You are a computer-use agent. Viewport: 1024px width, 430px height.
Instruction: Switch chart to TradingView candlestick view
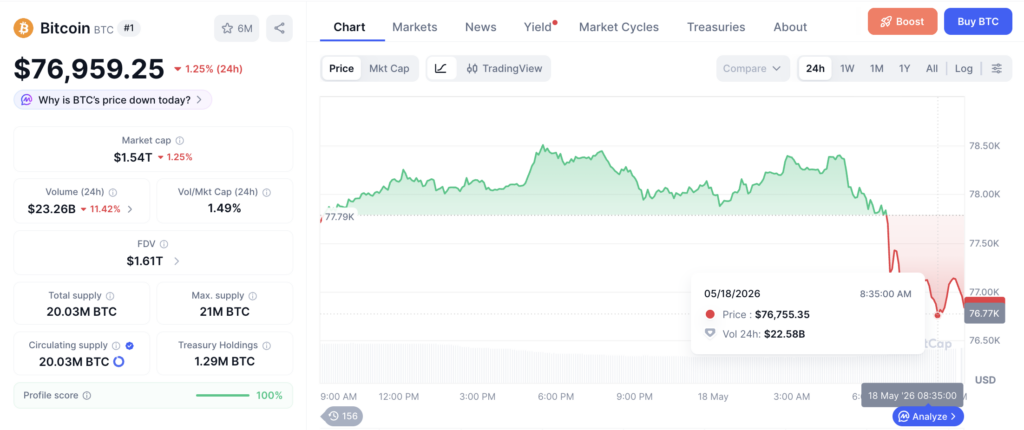click(504, 69)
